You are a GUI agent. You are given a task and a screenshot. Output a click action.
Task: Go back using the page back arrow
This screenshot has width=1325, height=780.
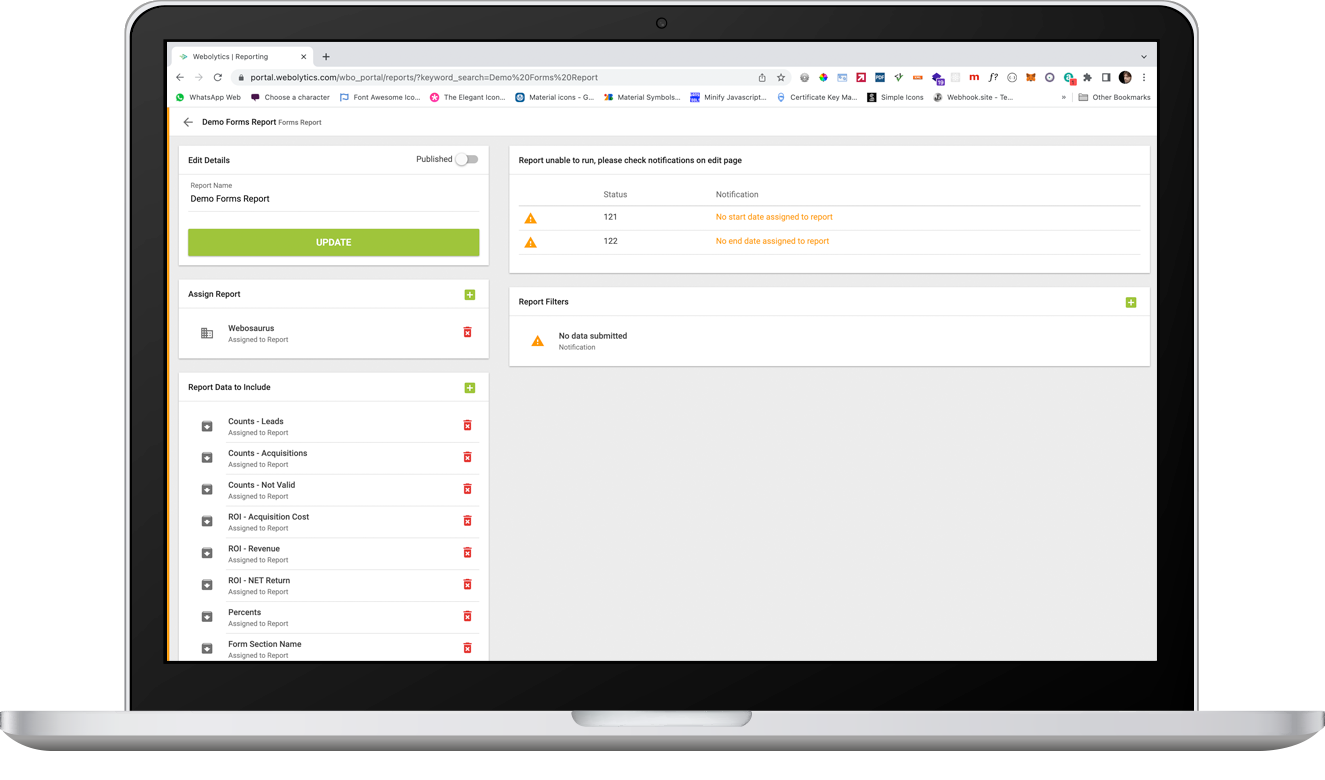[188, 122]
